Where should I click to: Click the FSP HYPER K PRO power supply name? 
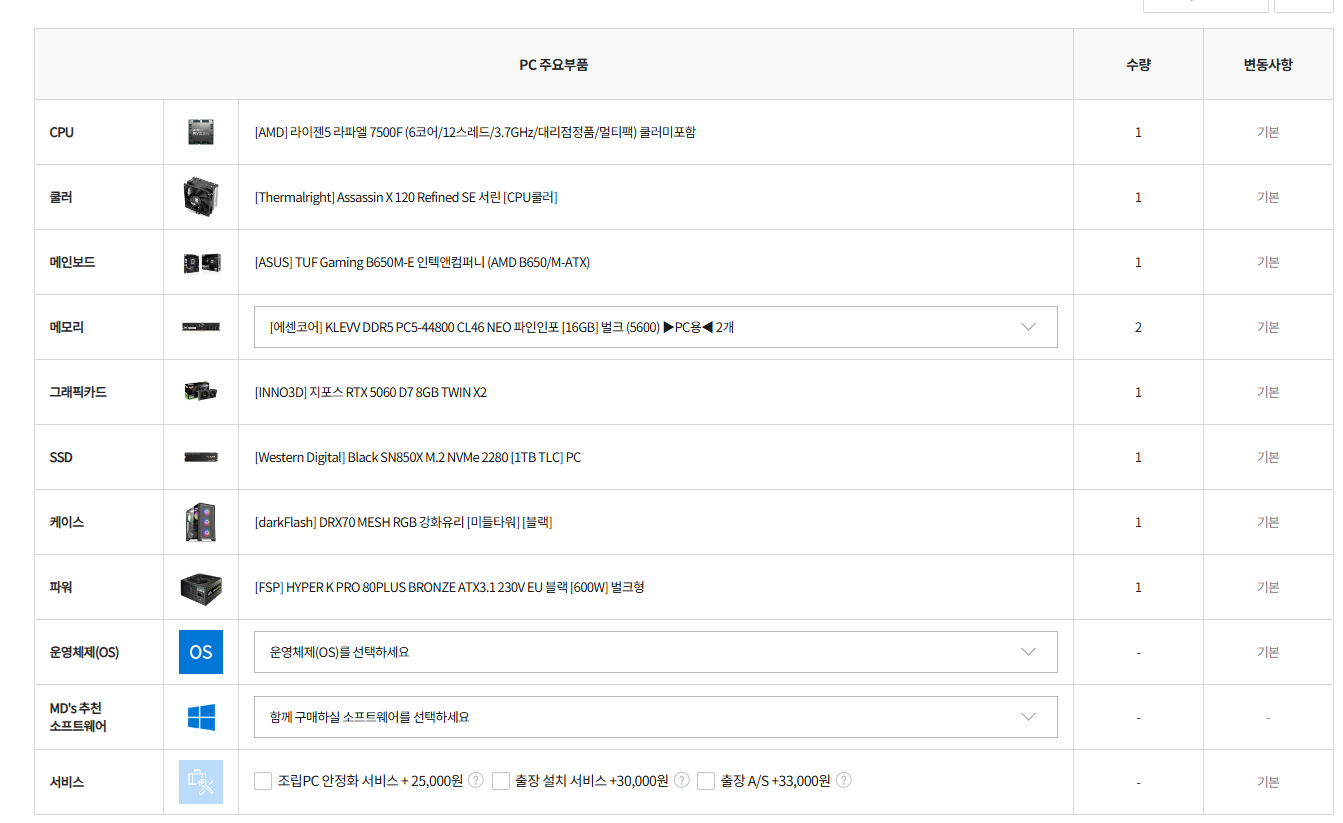pos(449,587)
